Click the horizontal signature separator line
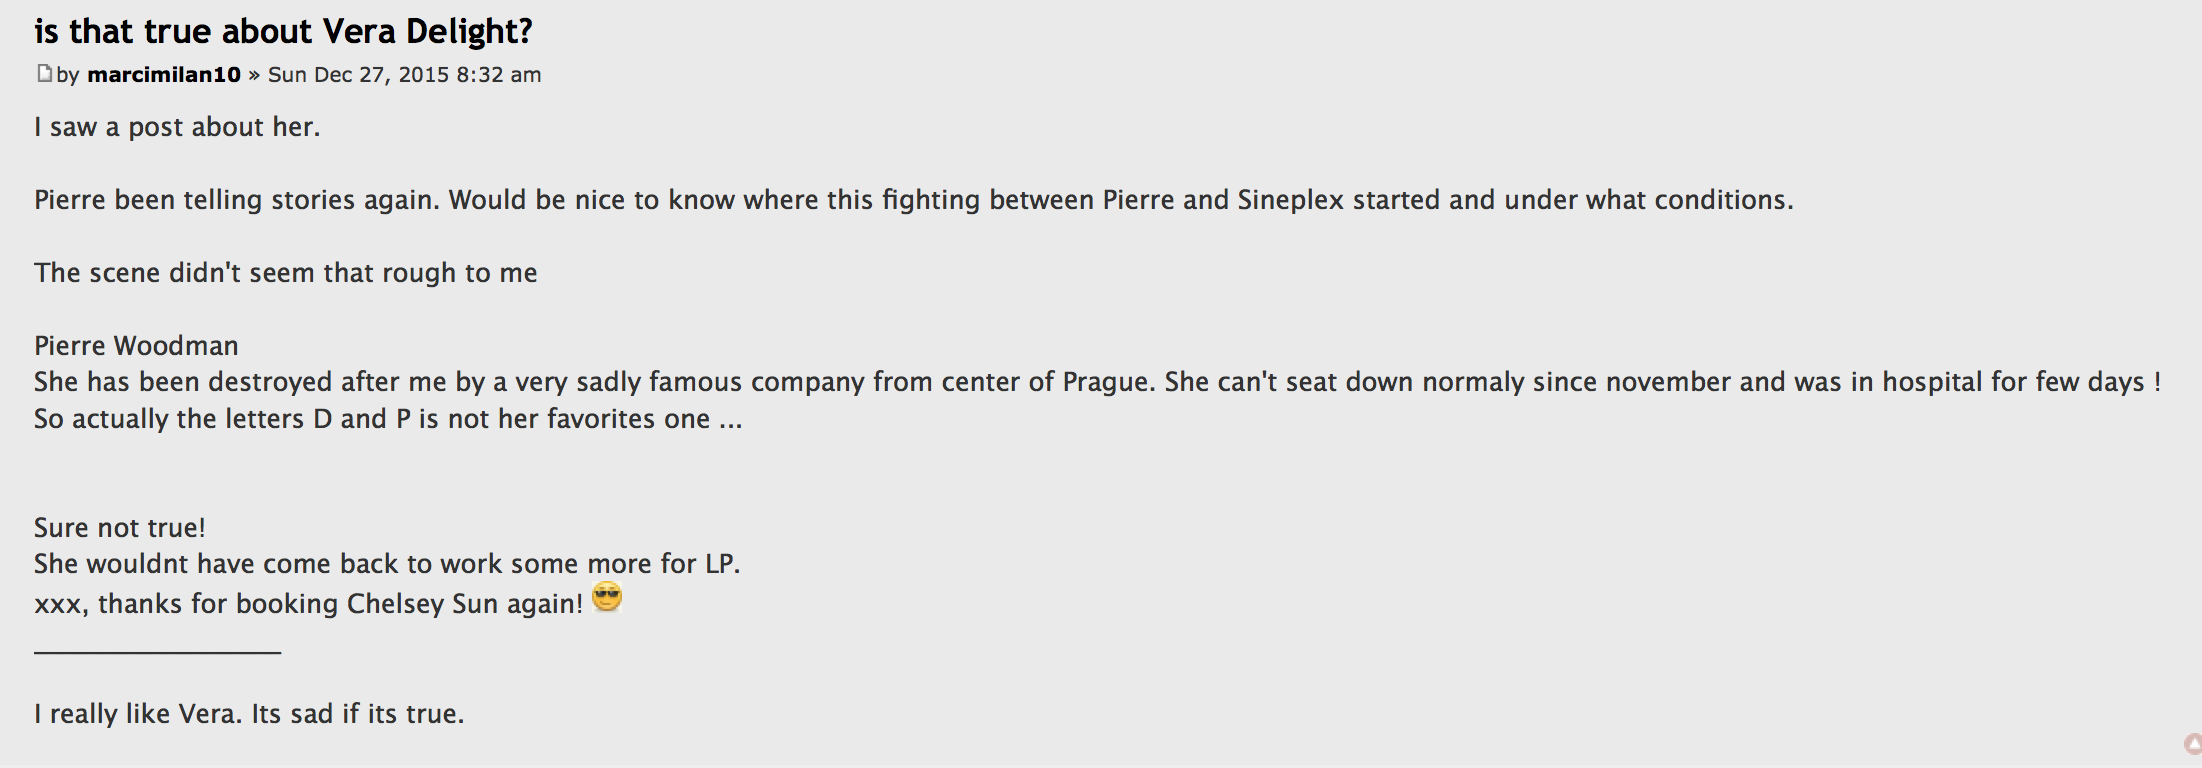The width and height of the screenshot is (2202, 768). (157, 652)
